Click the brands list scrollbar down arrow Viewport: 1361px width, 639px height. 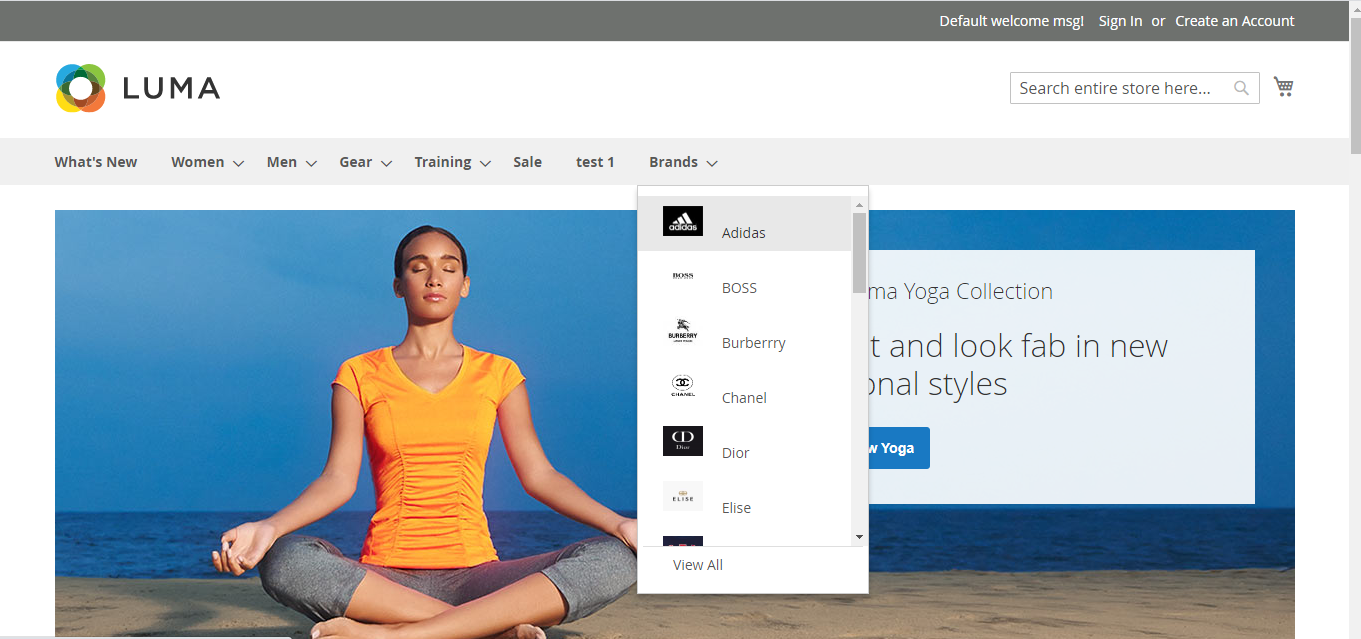point(859,537)
